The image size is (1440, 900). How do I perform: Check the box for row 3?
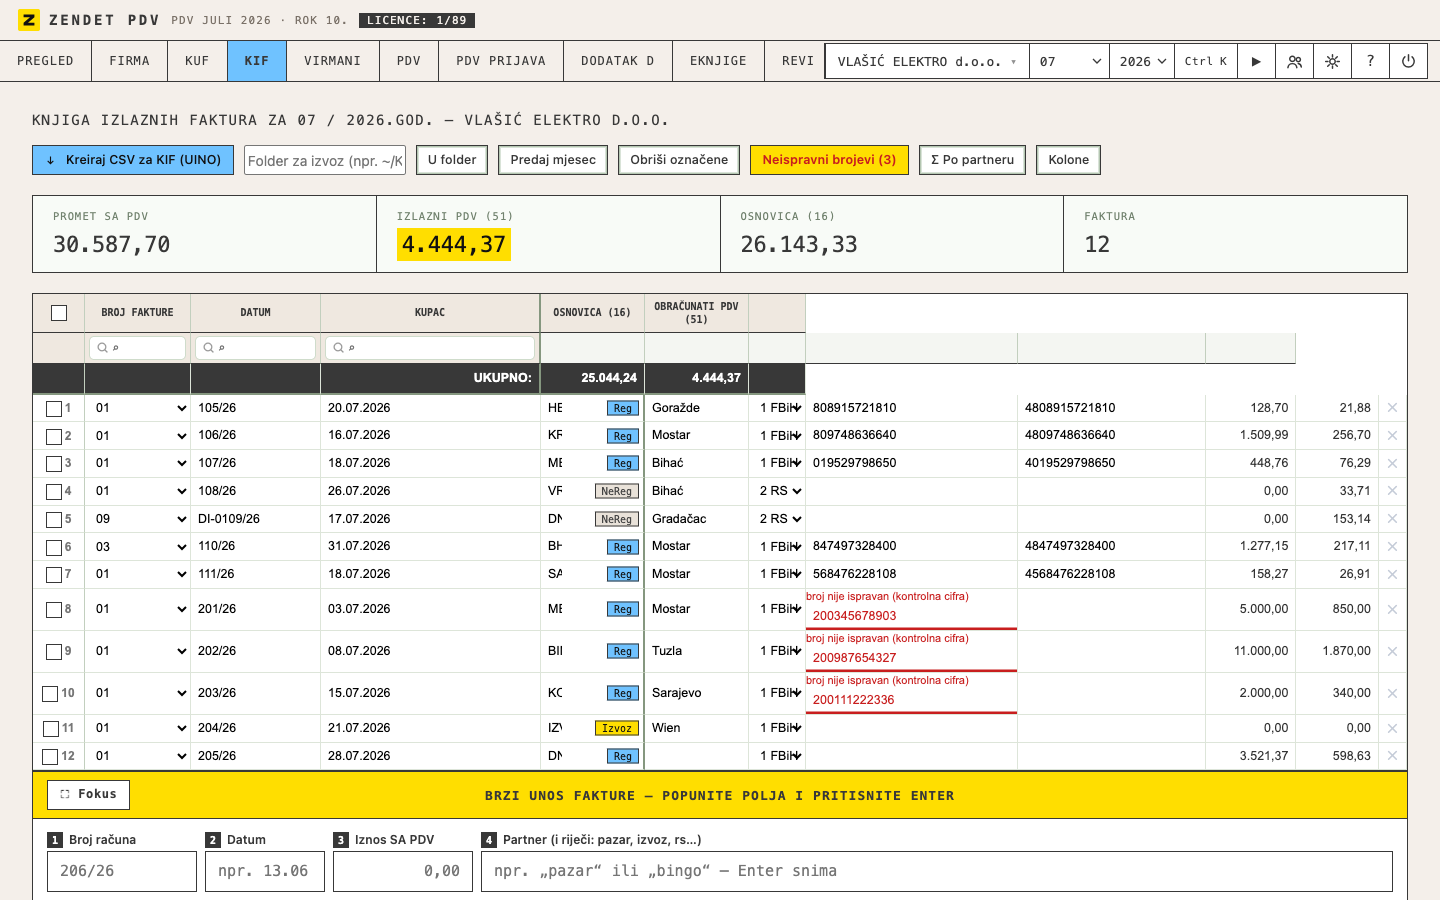click(54, 464)
